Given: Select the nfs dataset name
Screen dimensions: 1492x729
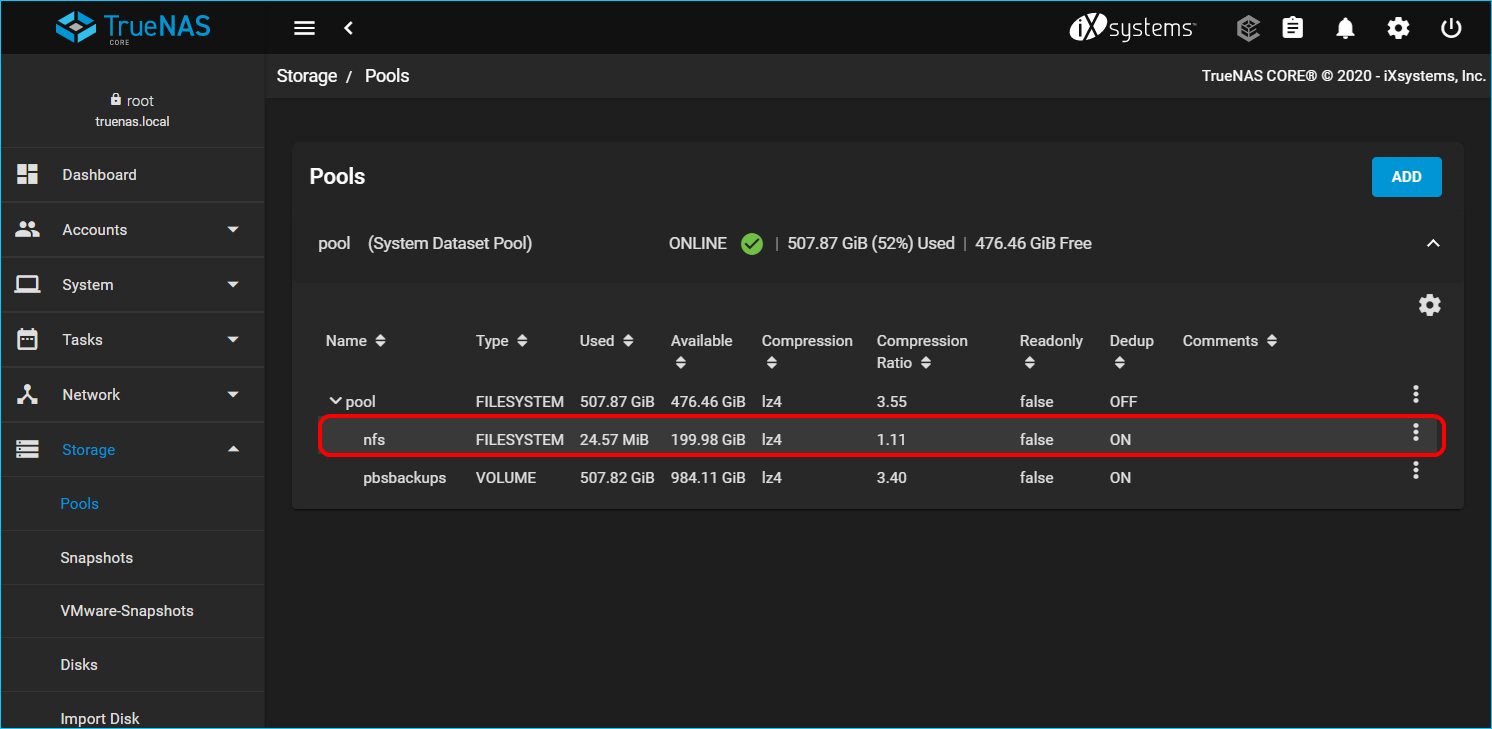Looking at the screenshot, I should [x=374, y=440].
